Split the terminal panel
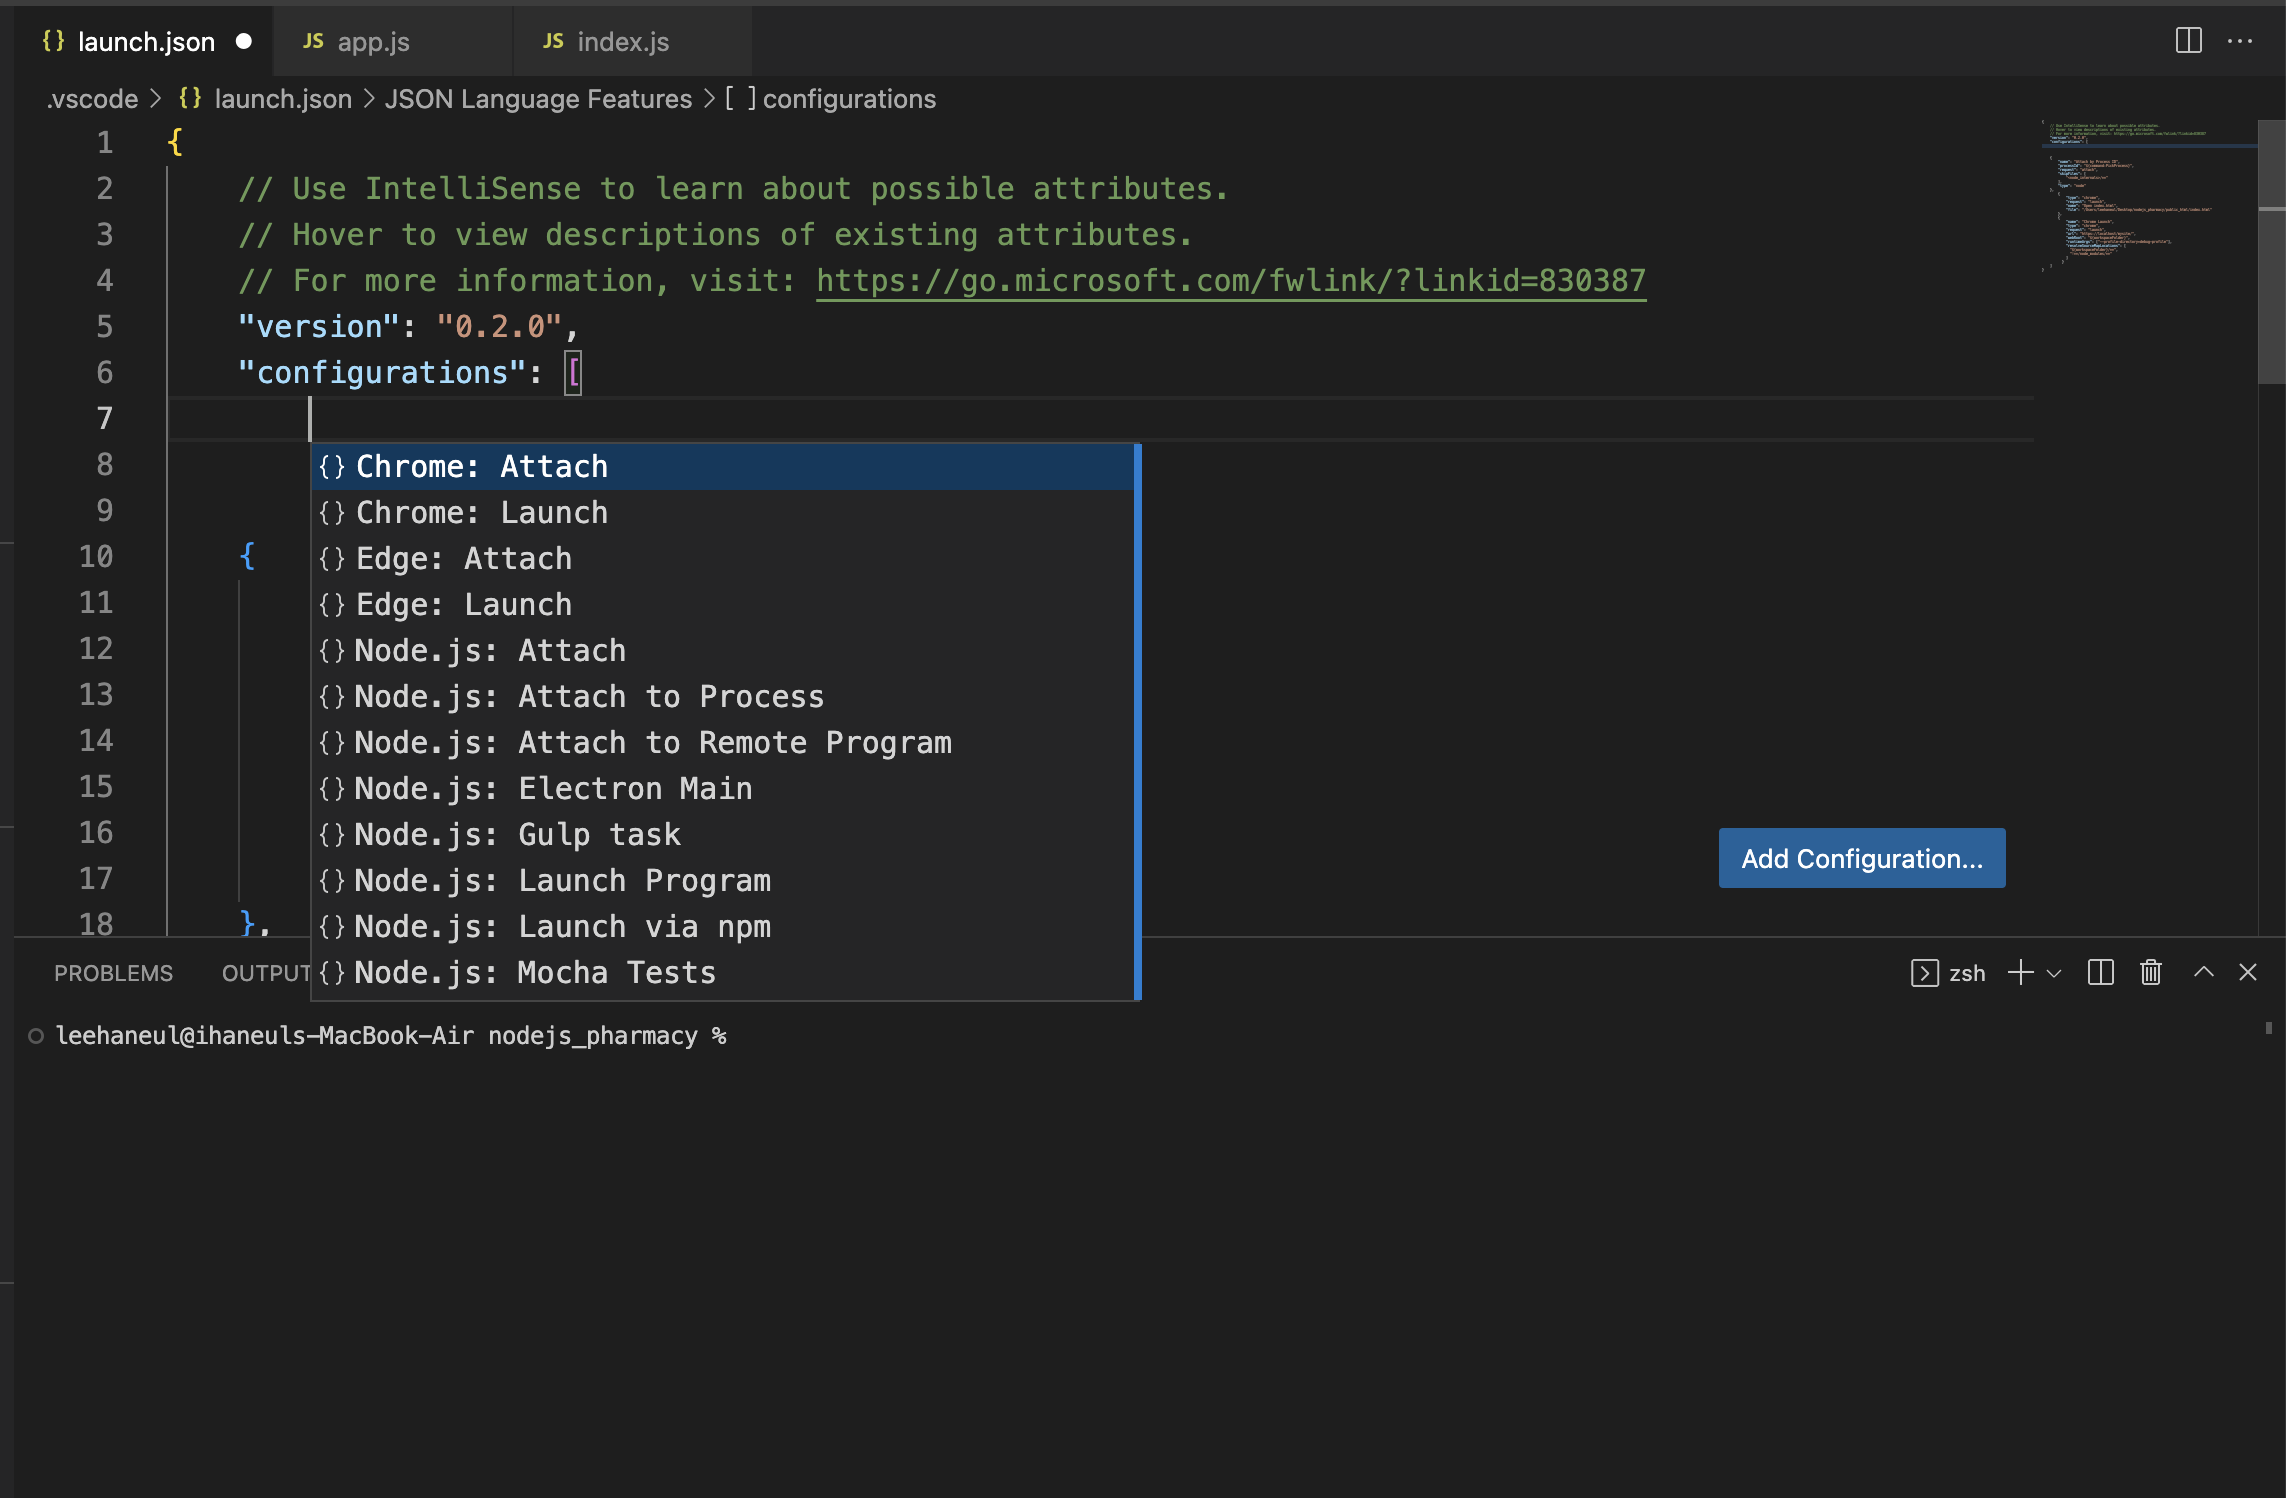 (2100, 972)
